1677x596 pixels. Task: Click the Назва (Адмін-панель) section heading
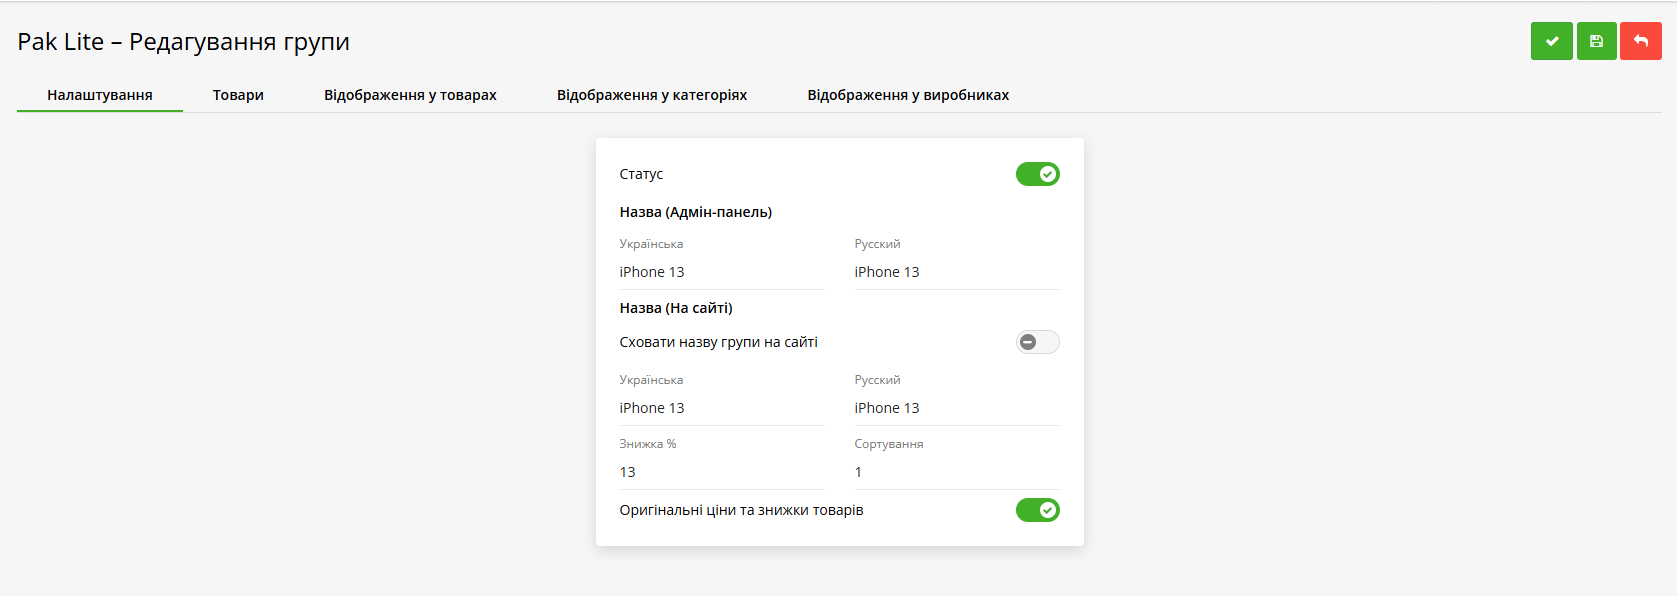(694, 211)
